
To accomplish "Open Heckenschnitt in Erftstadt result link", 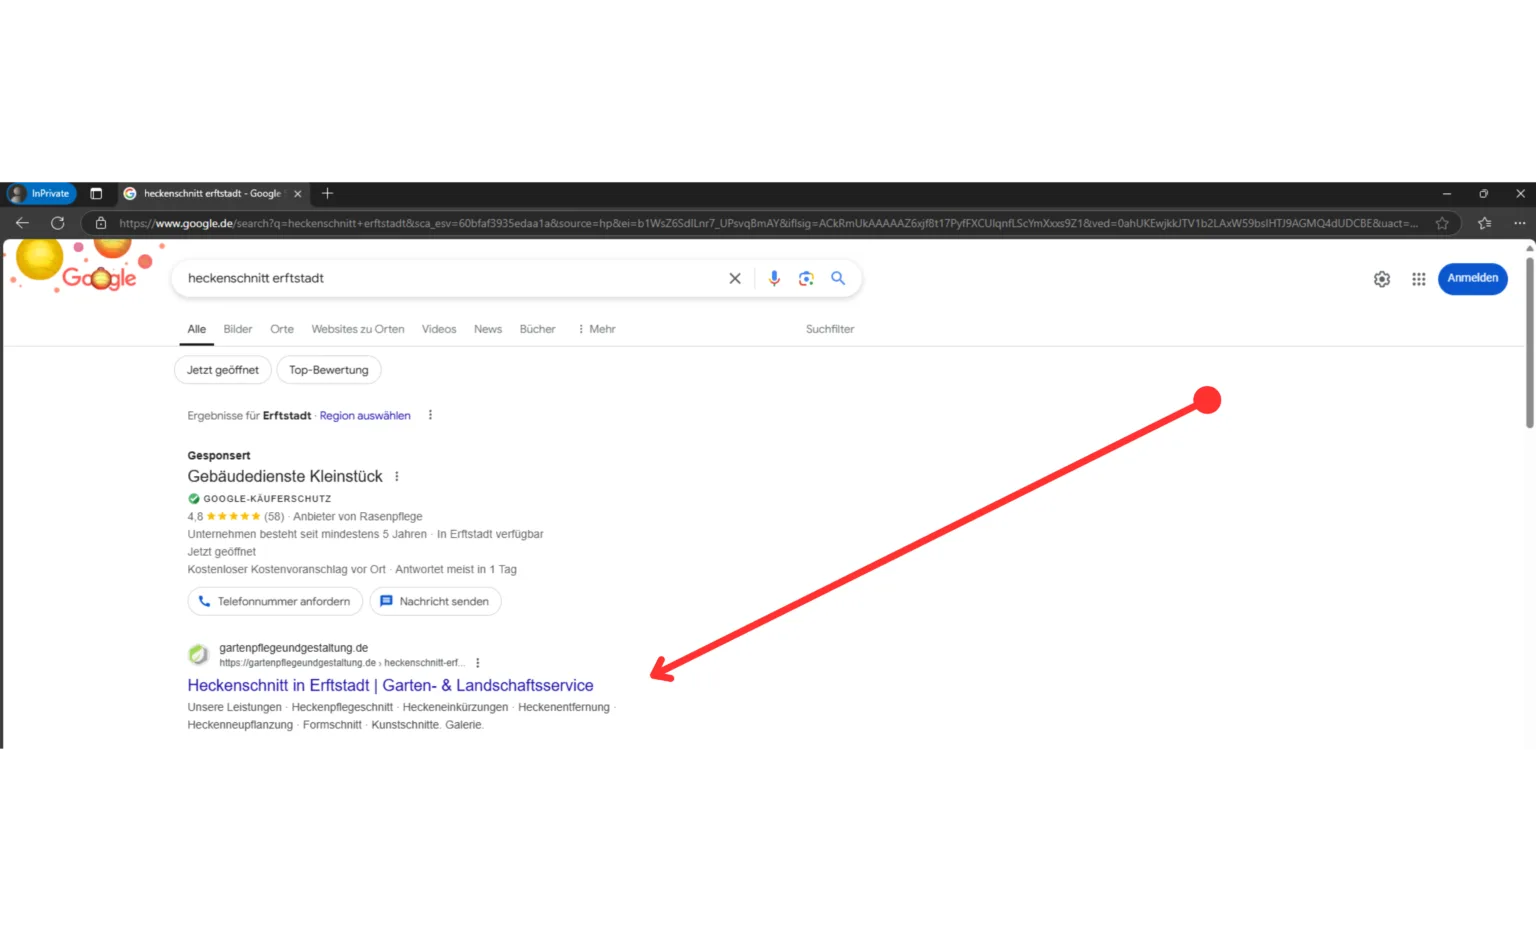I will point(390,686).
